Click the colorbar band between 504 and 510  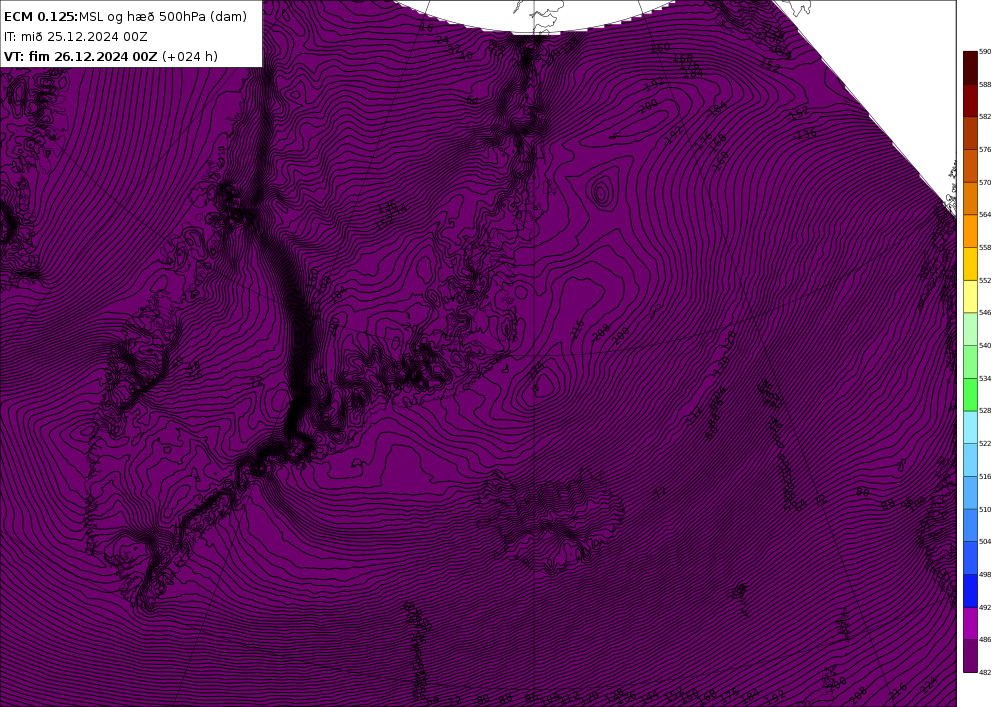pos(970,525)
